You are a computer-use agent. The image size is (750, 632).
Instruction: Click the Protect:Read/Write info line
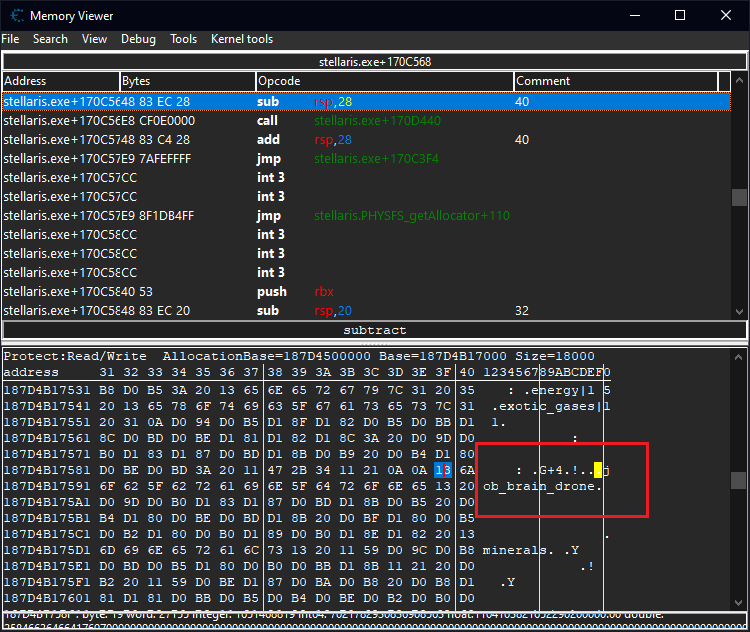click(299, 356)
